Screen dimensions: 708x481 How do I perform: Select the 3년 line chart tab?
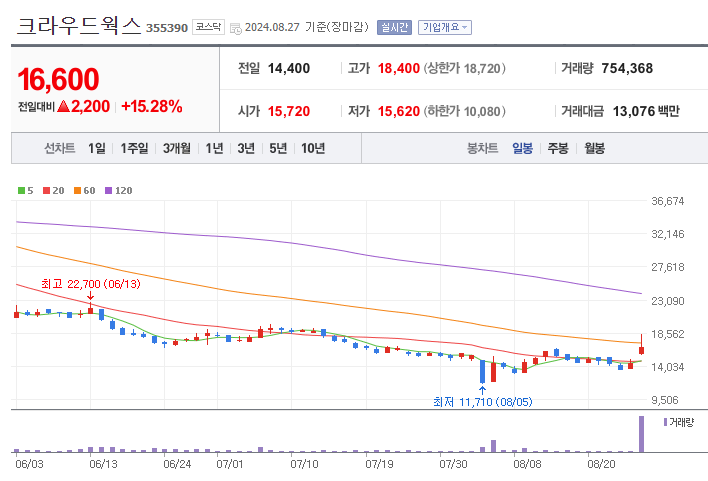click(246, 148)
